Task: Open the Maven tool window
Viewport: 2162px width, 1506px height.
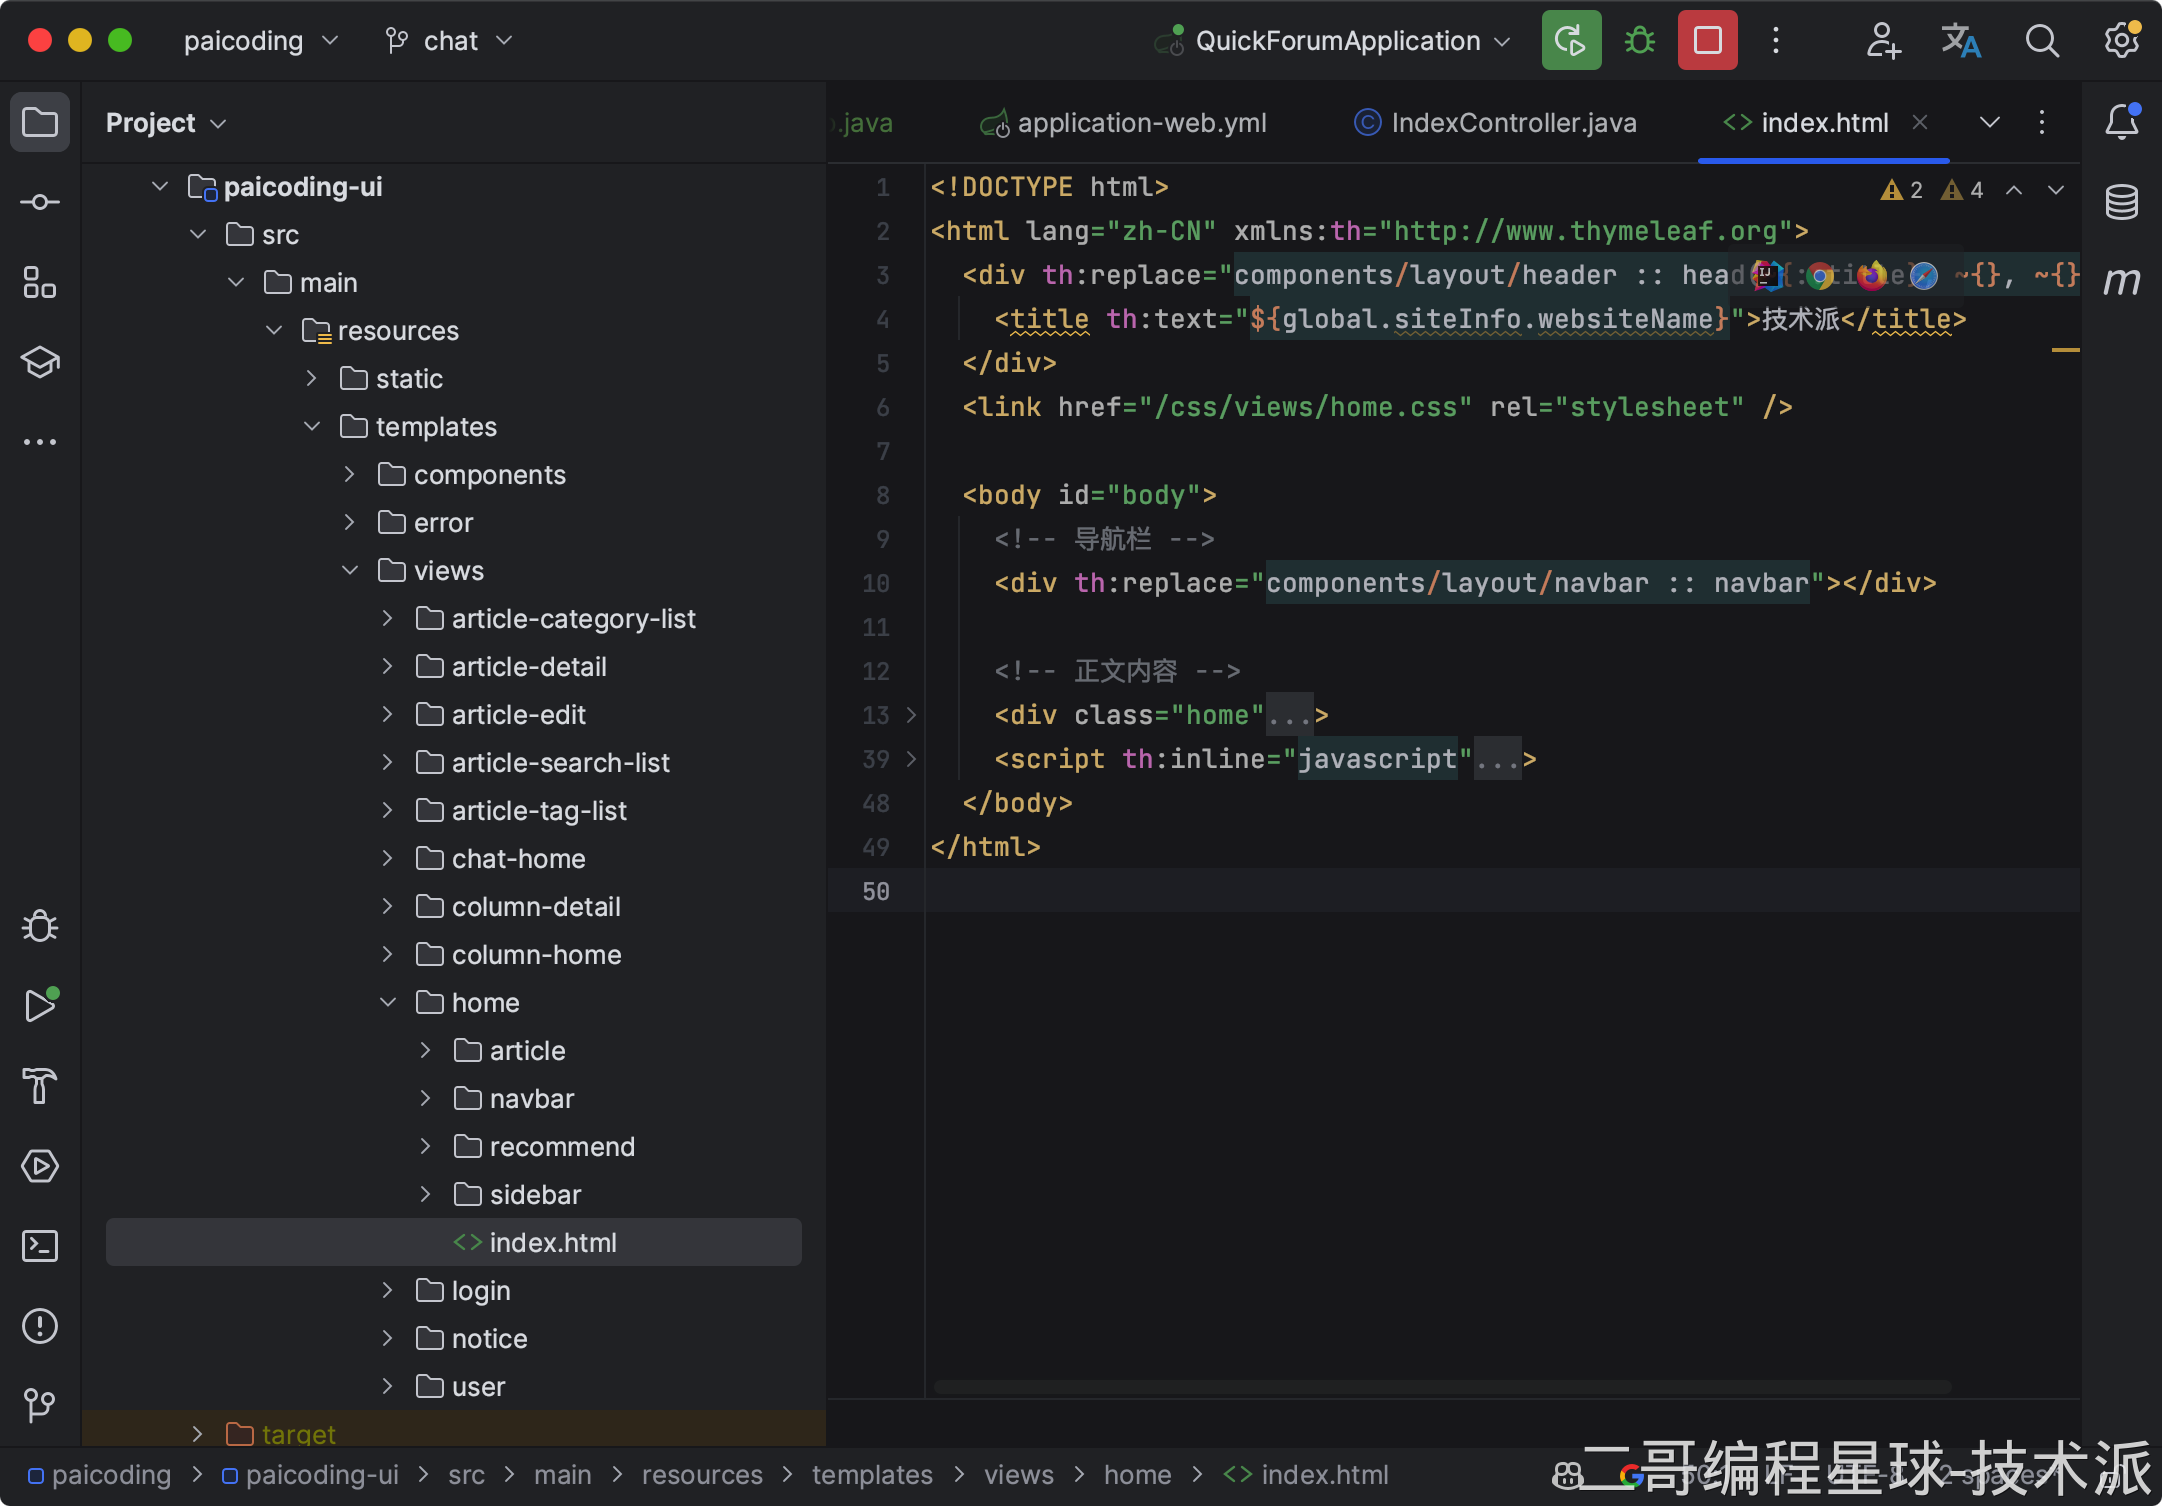Action: point(2121,282)
